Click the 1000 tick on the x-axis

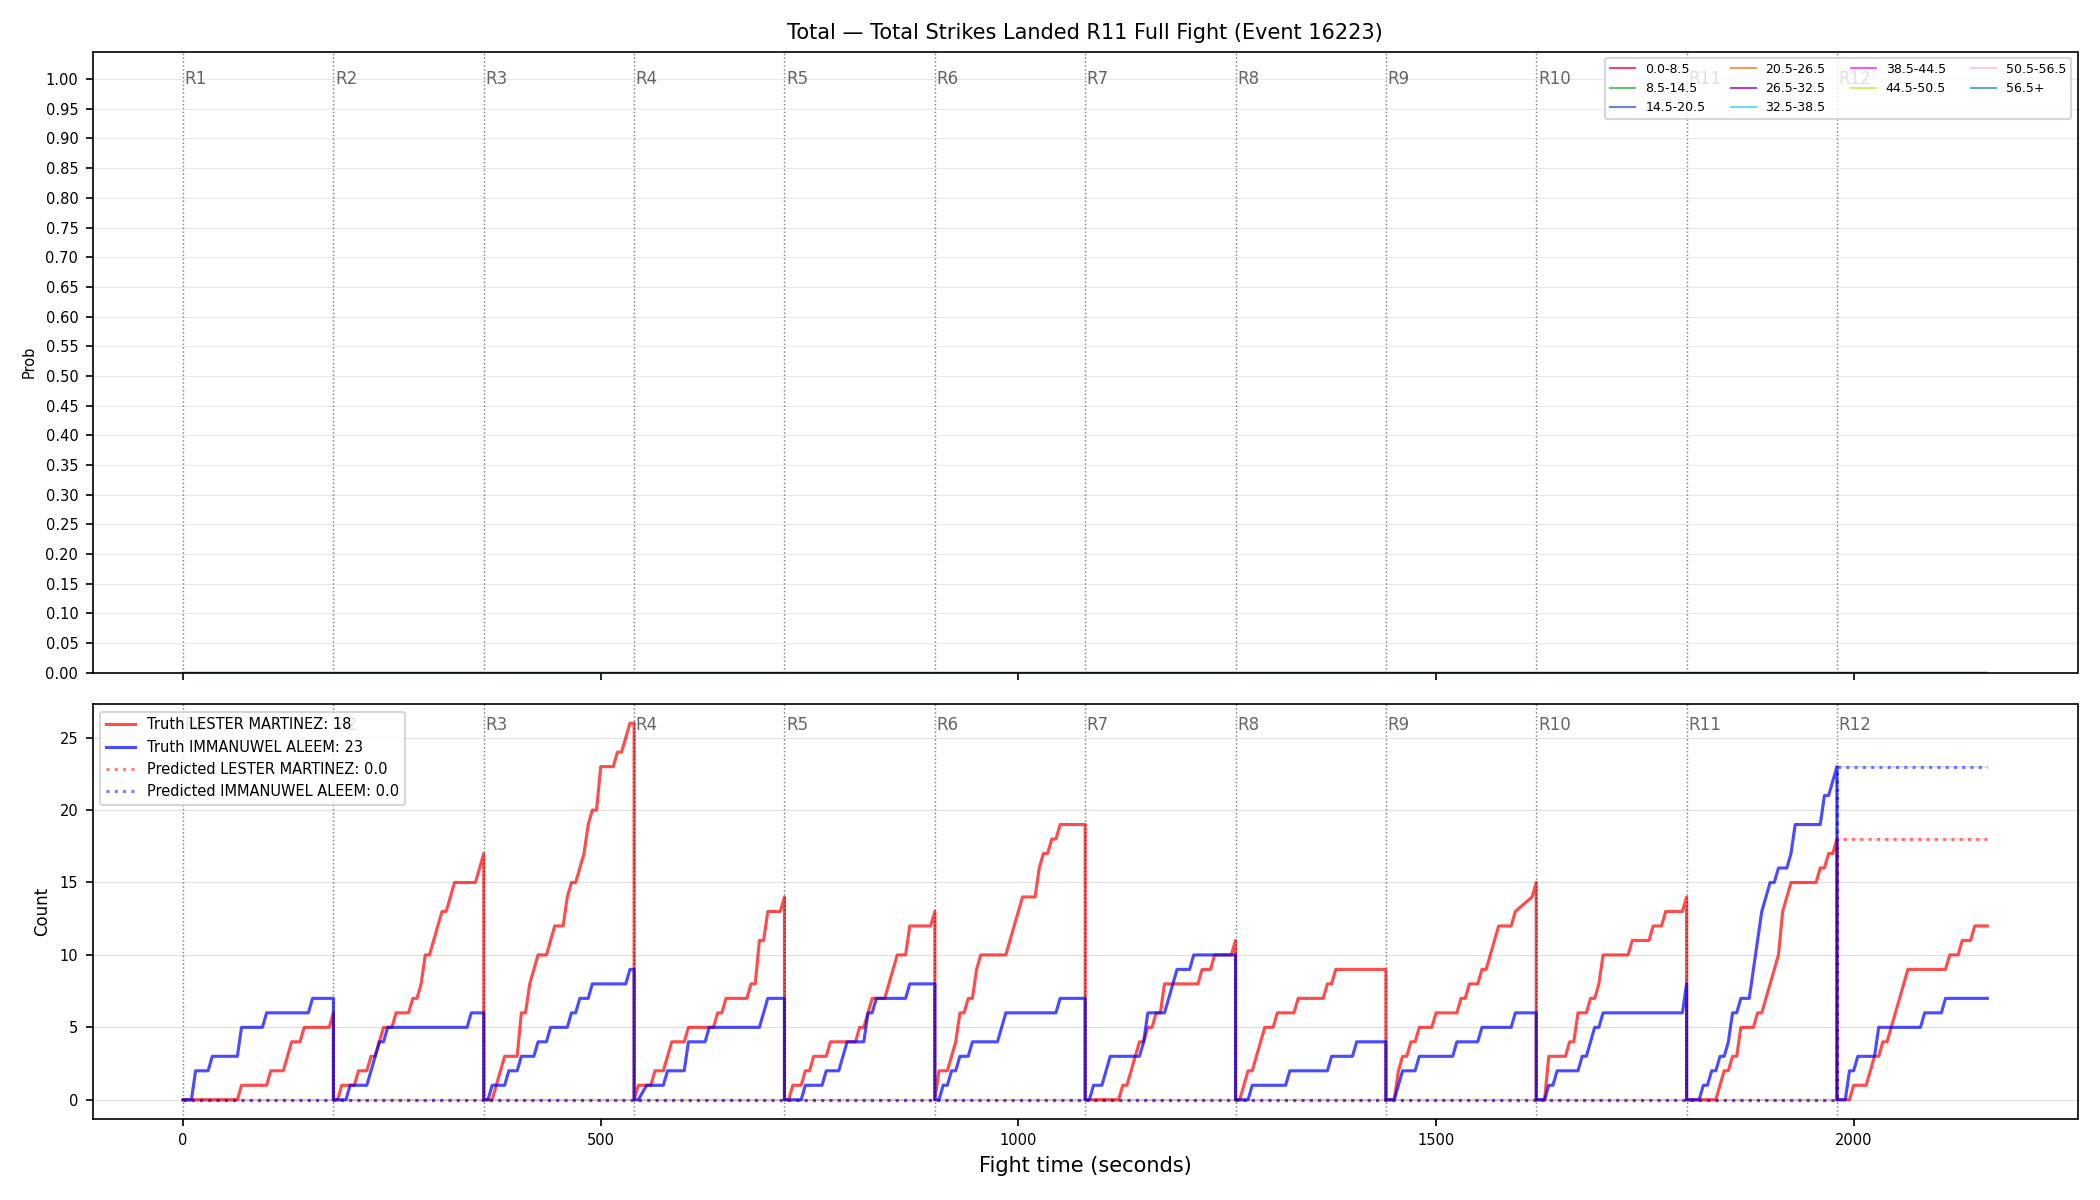pyautogui.click(x=1018, y=1139)
